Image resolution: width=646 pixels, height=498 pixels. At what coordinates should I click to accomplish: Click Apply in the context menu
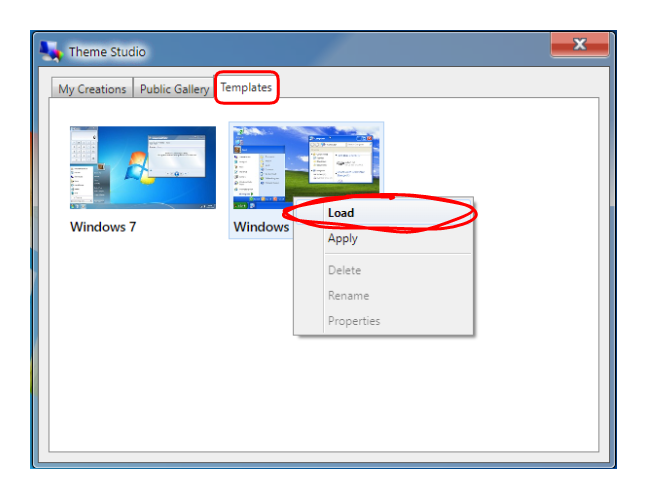click(342, 239)
